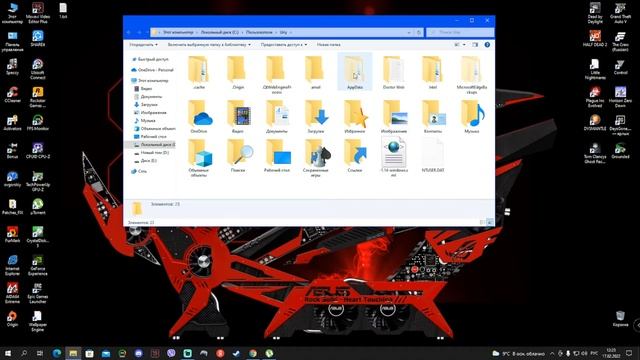Select the Movavi Video Editor Plus desktop icon
The image size is (640, 360).
[38, 13]
